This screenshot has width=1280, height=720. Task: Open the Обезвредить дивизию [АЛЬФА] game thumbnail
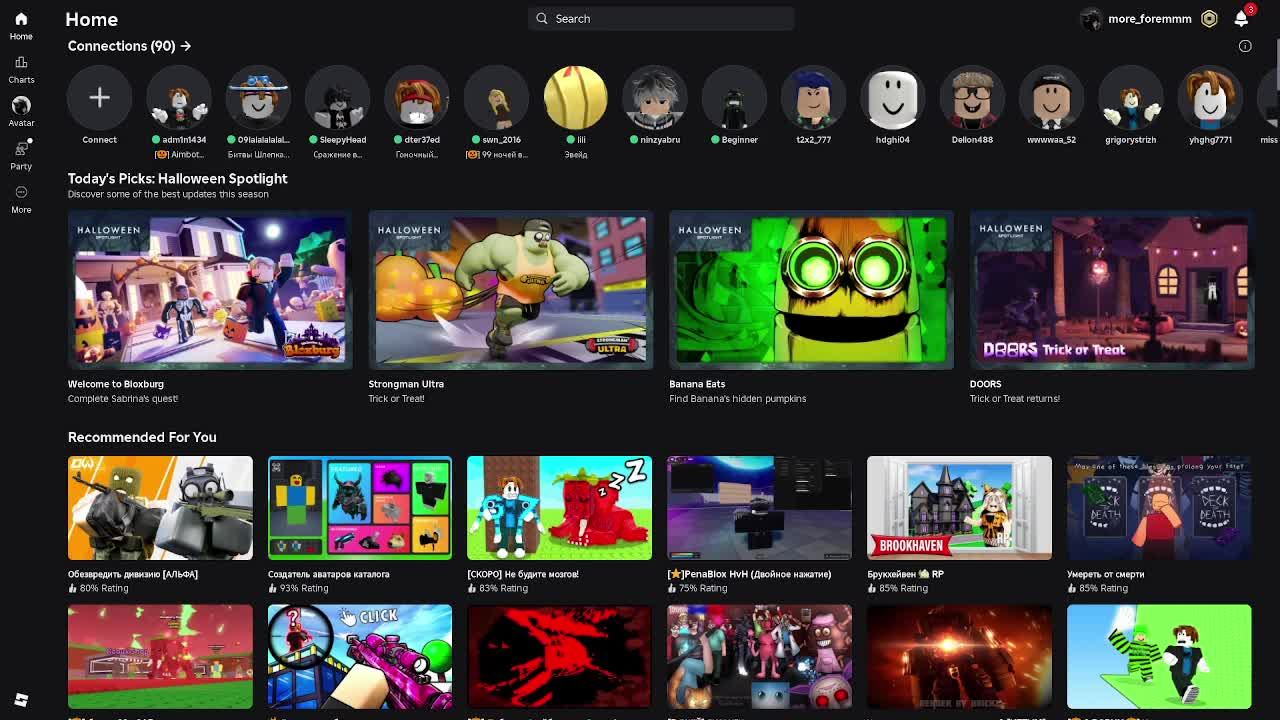pyautogui.click(x=160, y=508)
